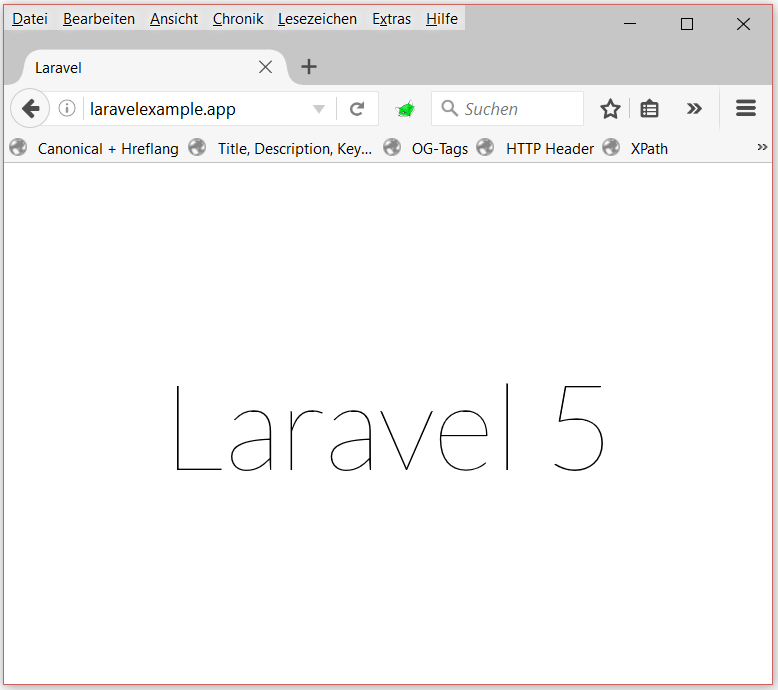This screenshot has height=690, width=778.
Task: Reload the page with the refresh icon
Action: (x=357, y=109)
